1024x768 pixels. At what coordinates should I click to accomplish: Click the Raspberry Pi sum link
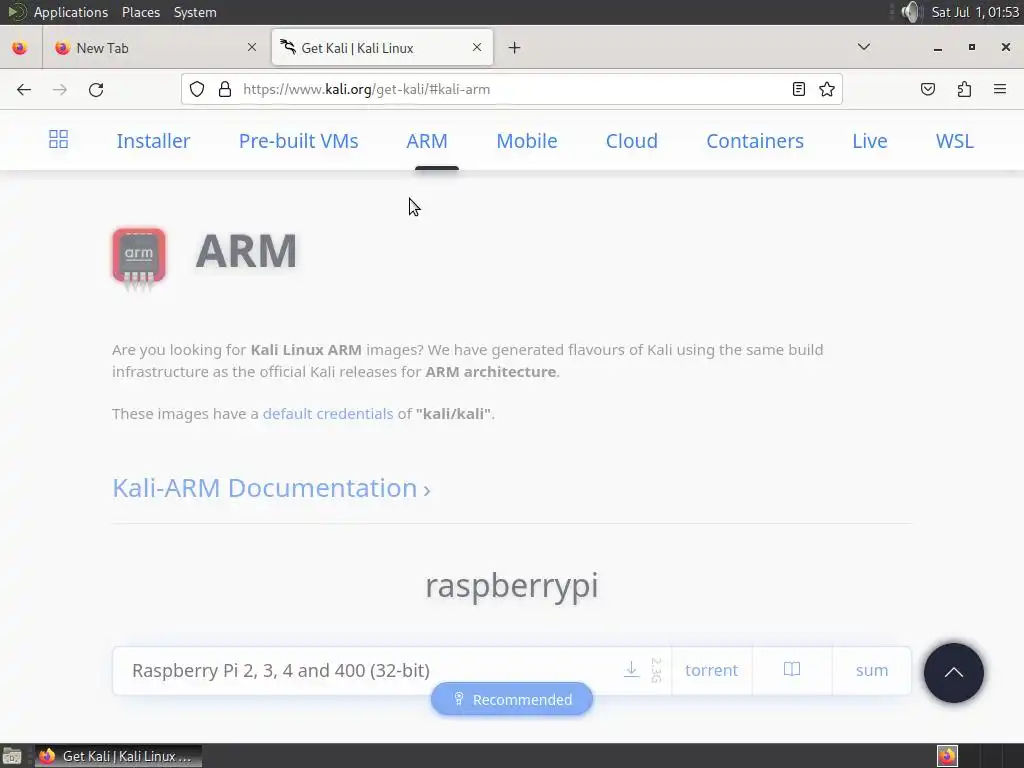(x=872, y=671)
